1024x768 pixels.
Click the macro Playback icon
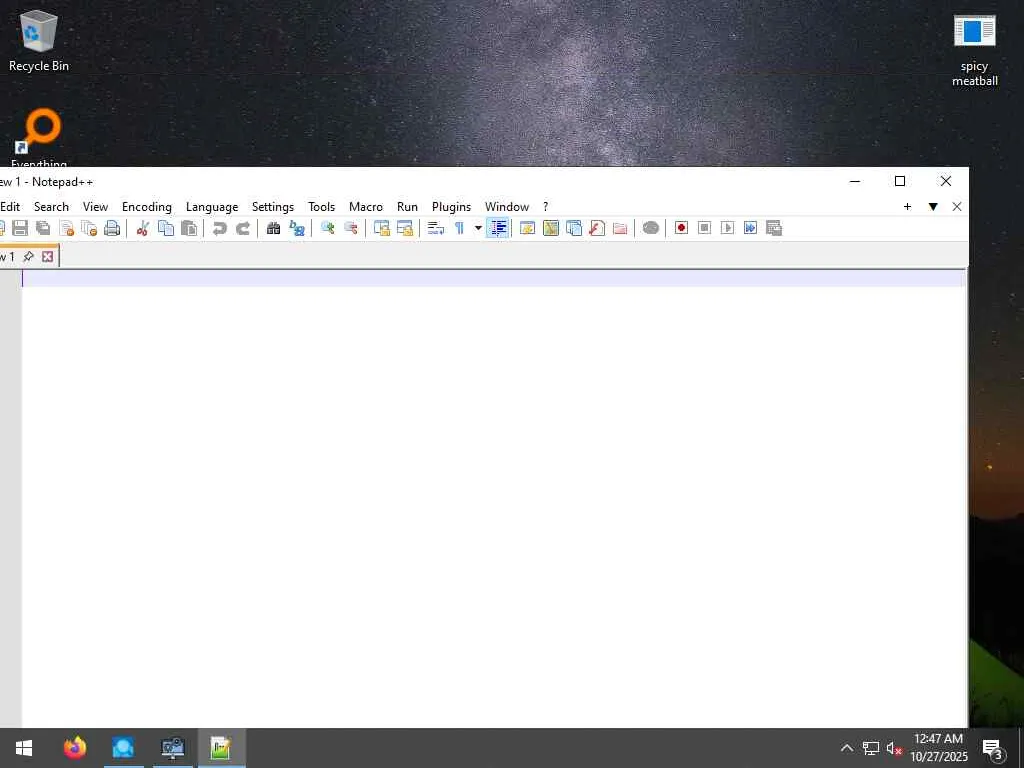click(727, 228)
